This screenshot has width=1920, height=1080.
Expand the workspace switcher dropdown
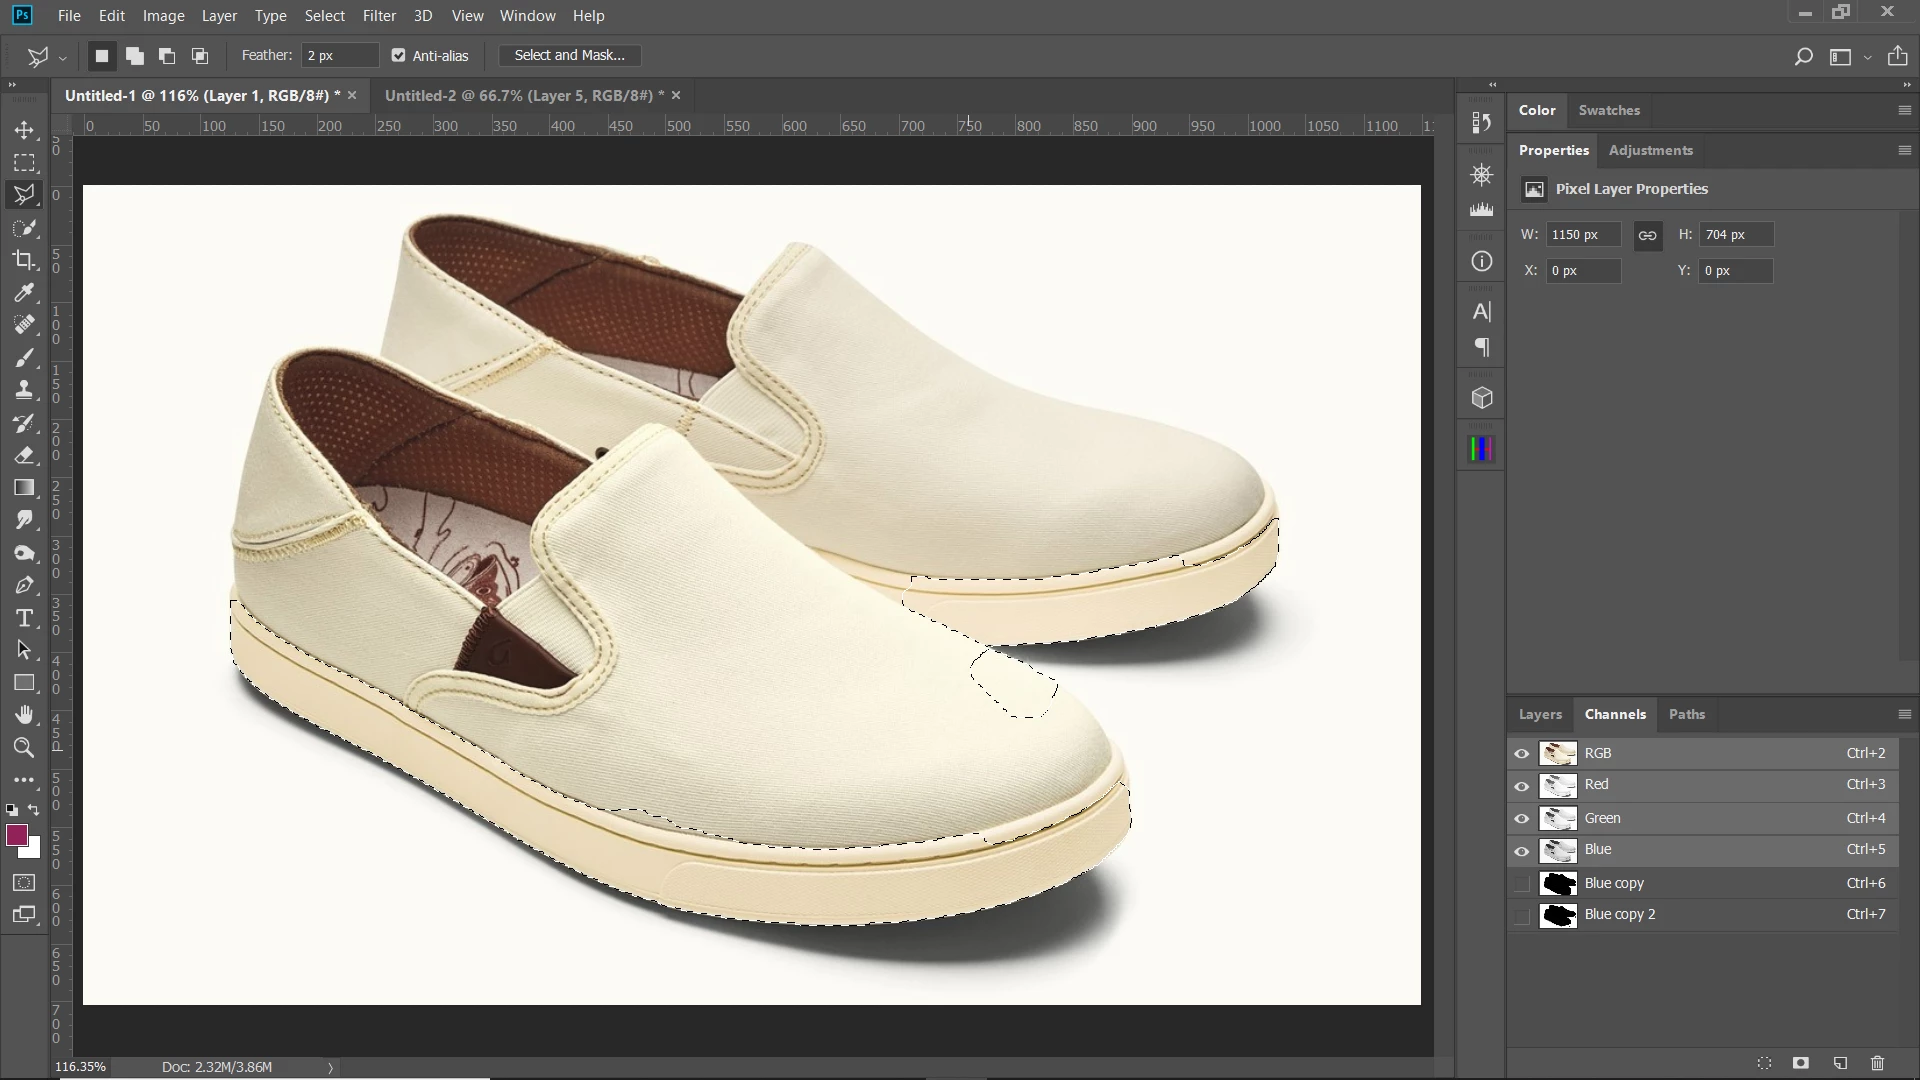point(1867,57)
